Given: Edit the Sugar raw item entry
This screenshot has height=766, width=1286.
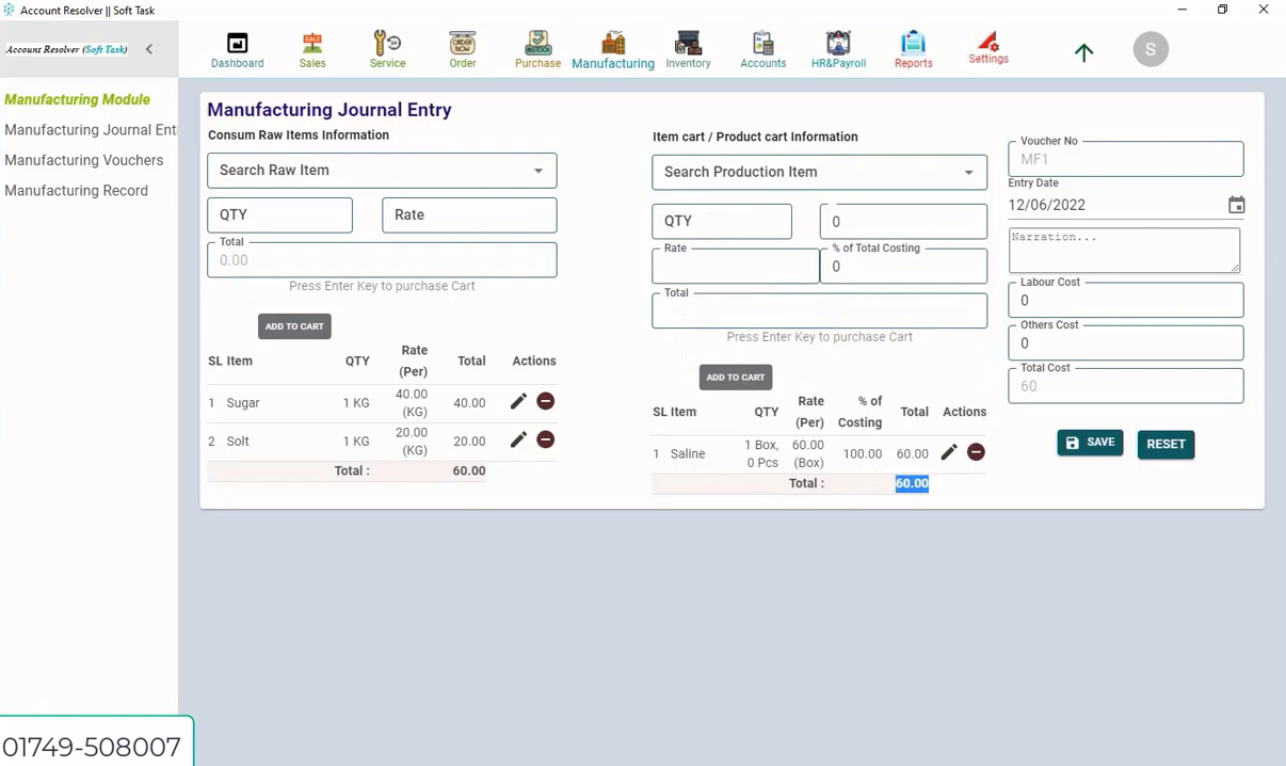Looking at the screenshot, I should coord(518,401).
